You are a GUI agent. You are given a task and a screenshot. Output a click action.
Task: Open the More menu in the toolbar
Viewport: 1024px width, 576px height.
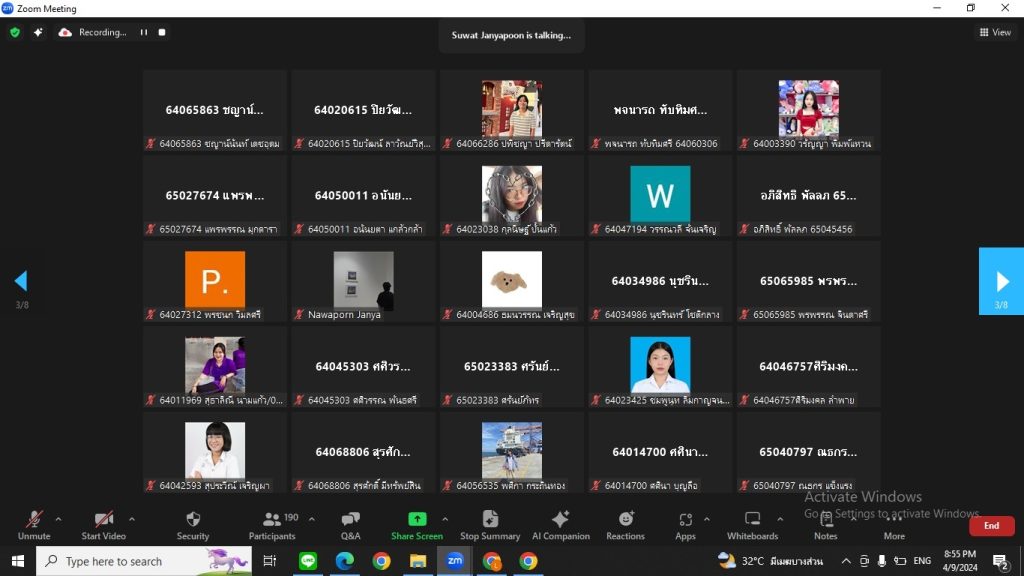pos(894,526)
